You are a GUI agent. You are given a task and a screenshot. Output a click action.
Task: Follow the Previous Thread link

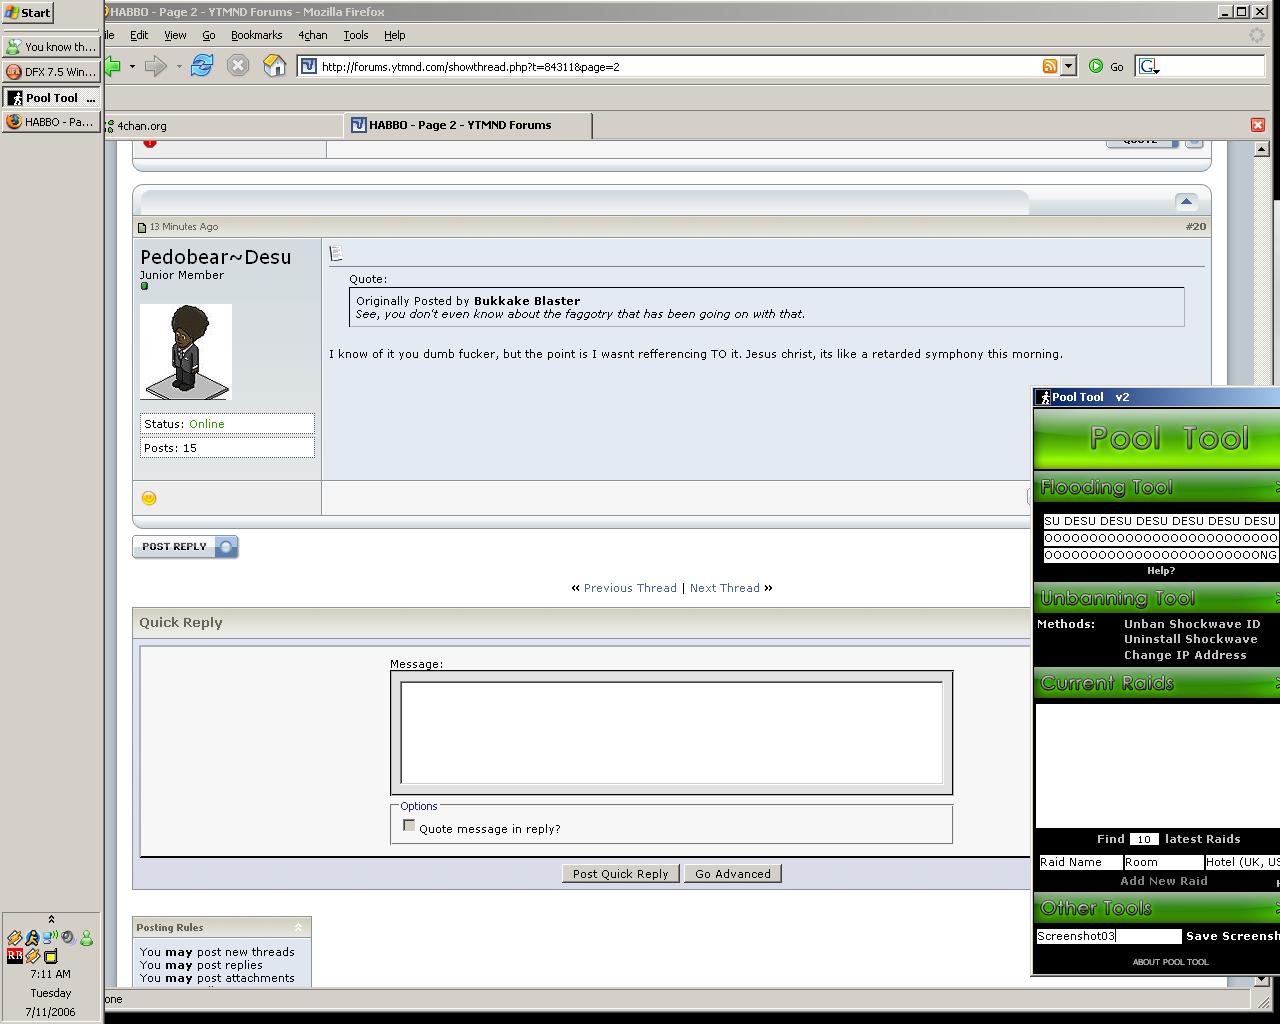coord(630,588)
